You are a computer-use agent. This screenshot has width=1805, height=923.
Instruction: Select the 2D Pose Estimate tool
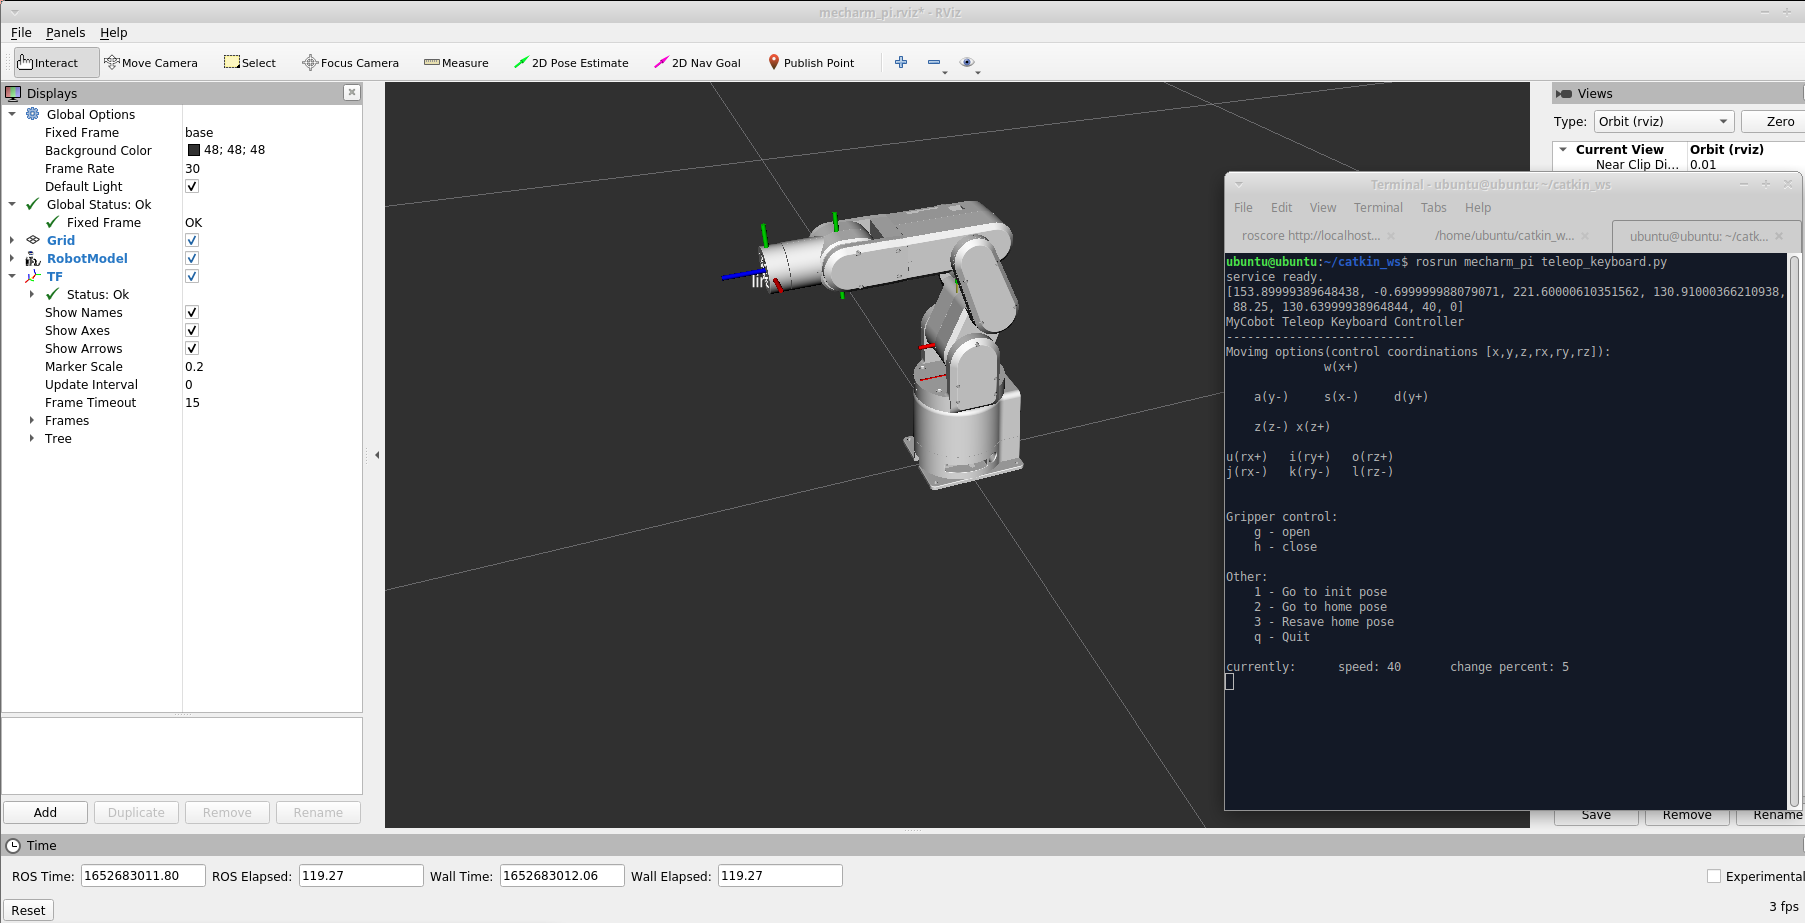pyautogui.click(x=571, y=63)
